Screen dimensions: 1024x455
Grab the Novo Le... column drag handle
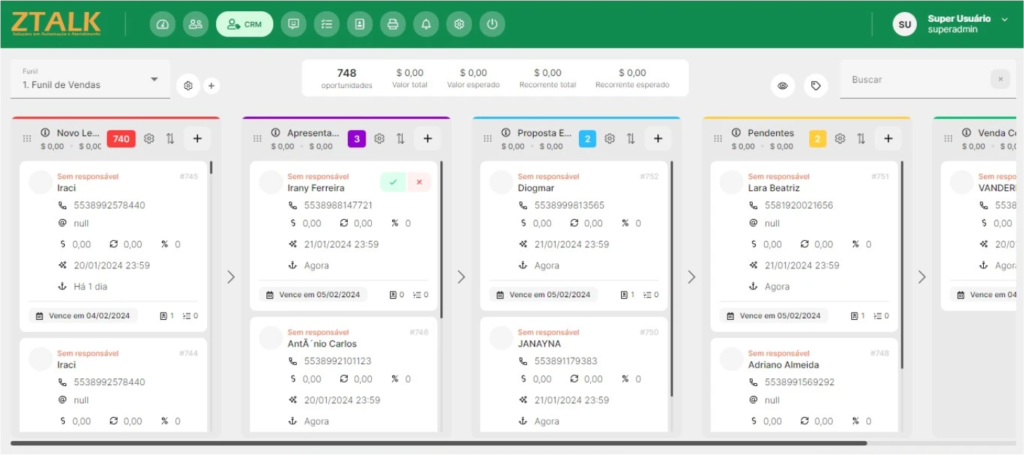coord(27,138)
